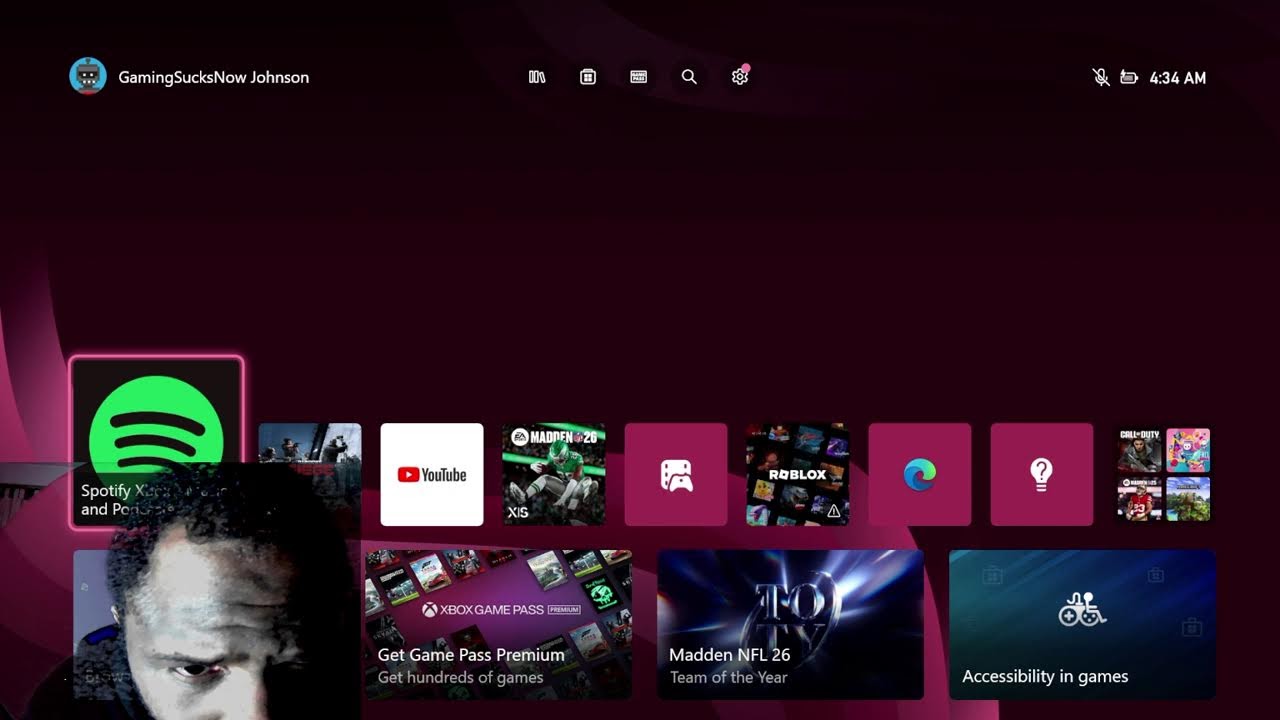
Task: Open the Accessibility in games card
Action: pos(1082,624)
